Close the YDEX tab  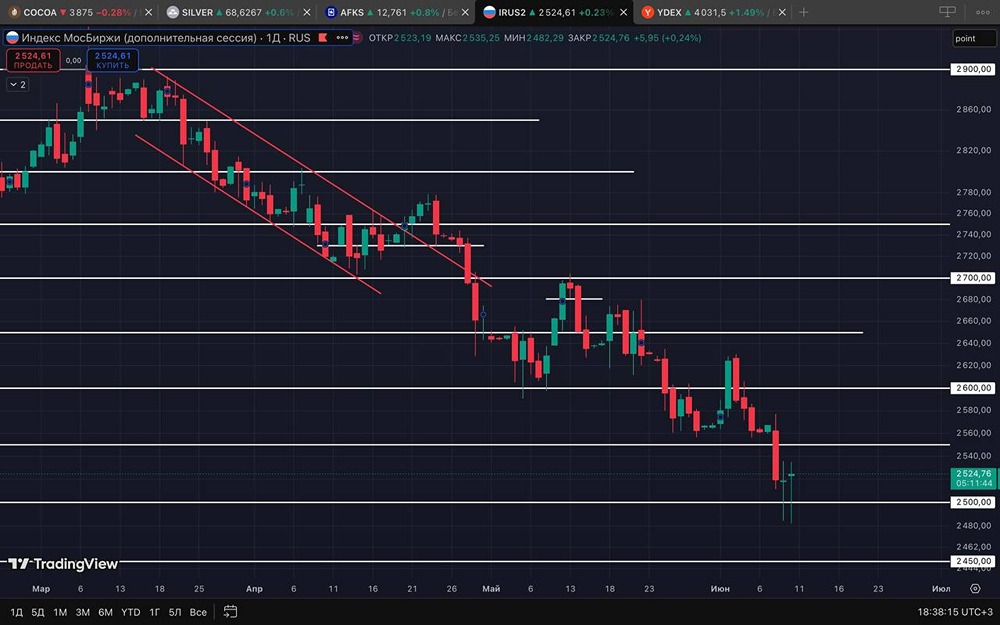(x=782, y=12)
